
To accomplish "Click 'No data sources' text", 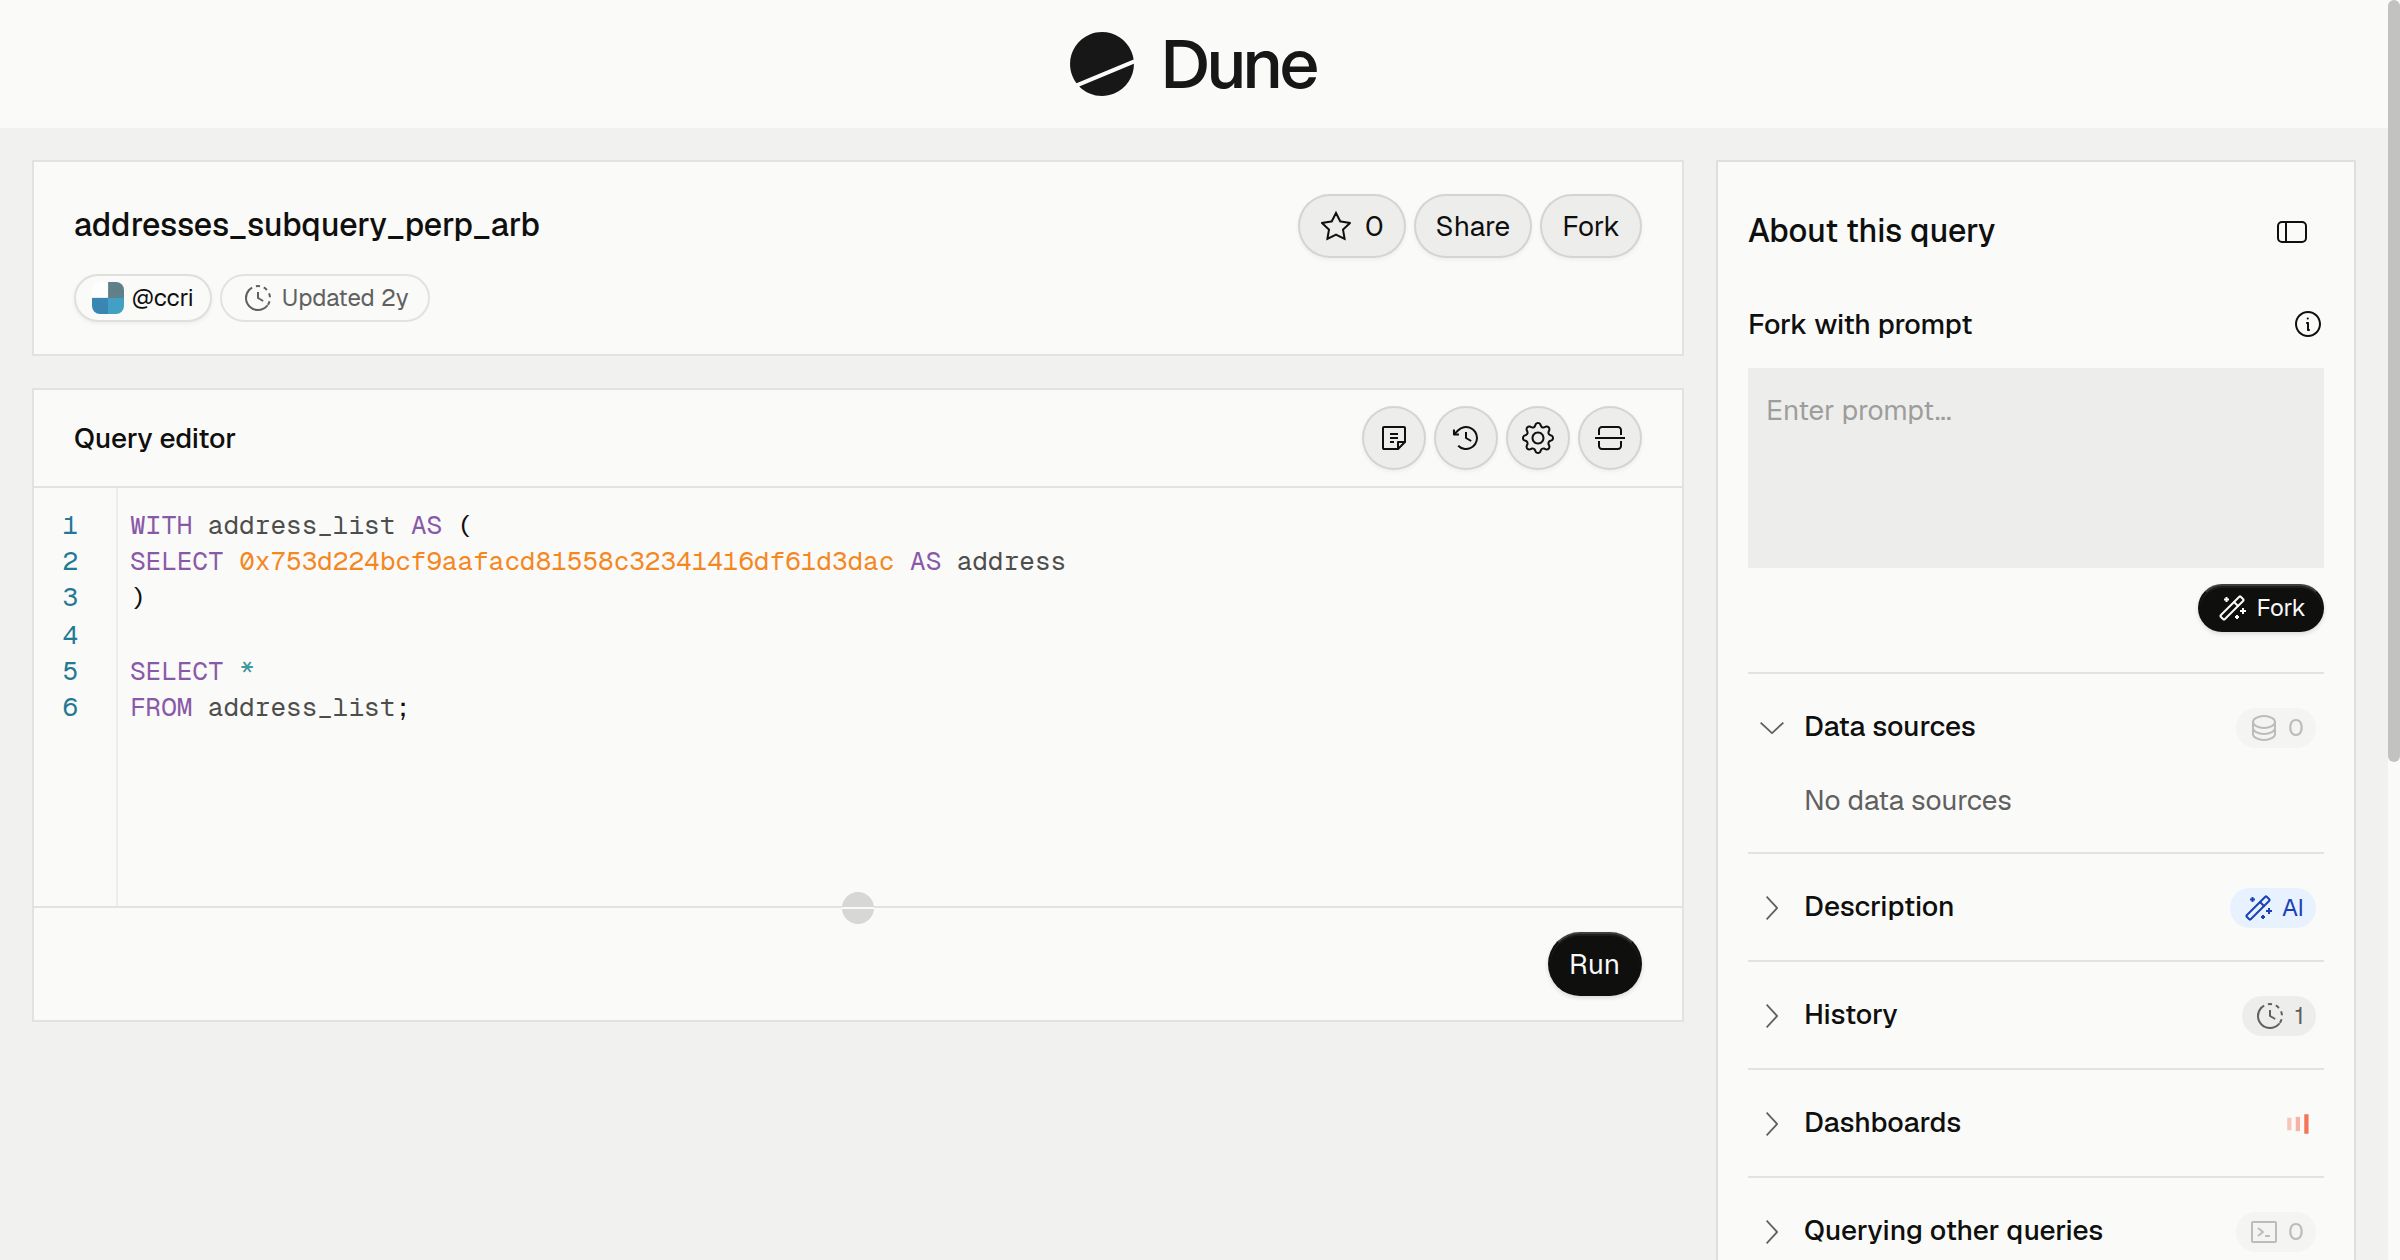I will [1907, 800].
